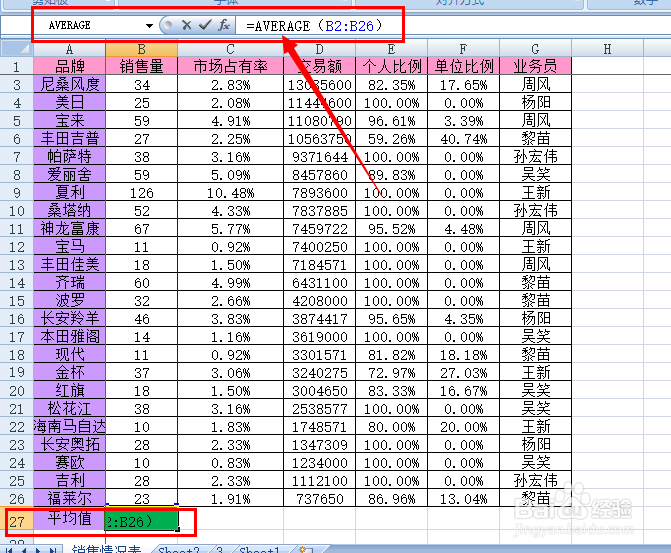The image size is (671, 553).
Task: Click the 单位比例 header cell
Action: tap(463, 66)
